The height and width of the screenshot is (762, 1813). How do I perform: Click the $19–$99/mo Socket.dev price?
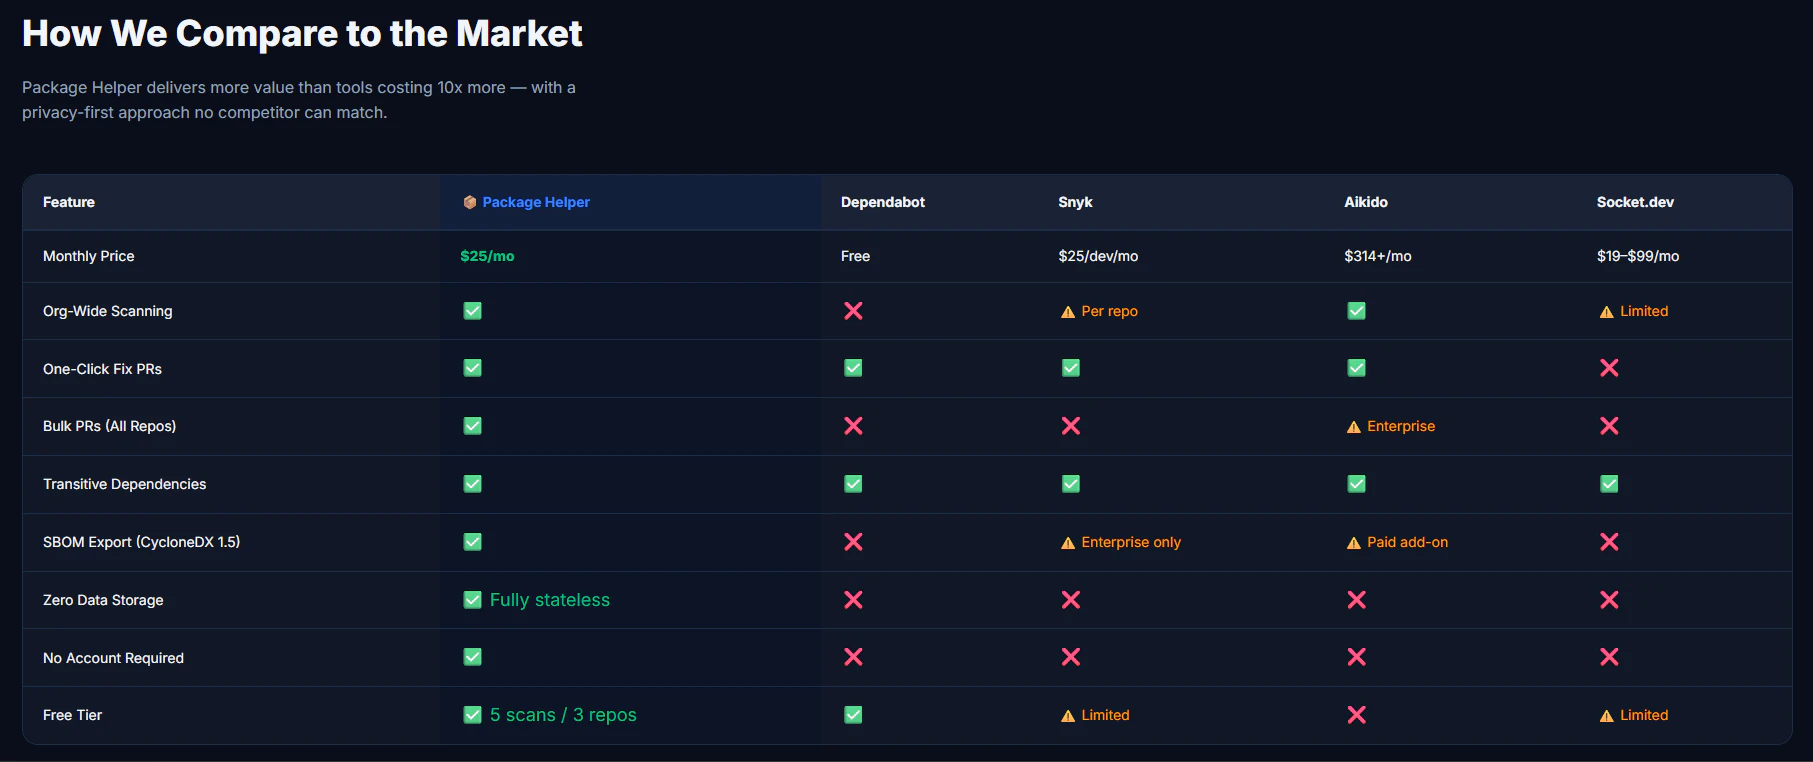(1638, 256)
